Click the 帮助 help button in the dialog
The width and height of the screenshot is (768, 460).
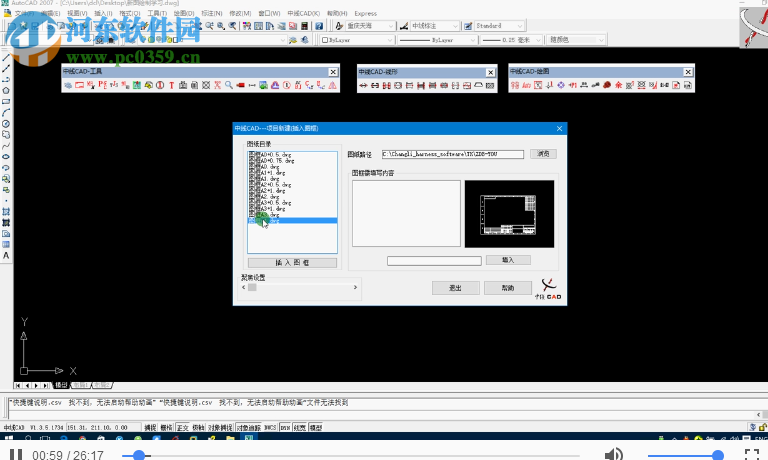[508, 288]
